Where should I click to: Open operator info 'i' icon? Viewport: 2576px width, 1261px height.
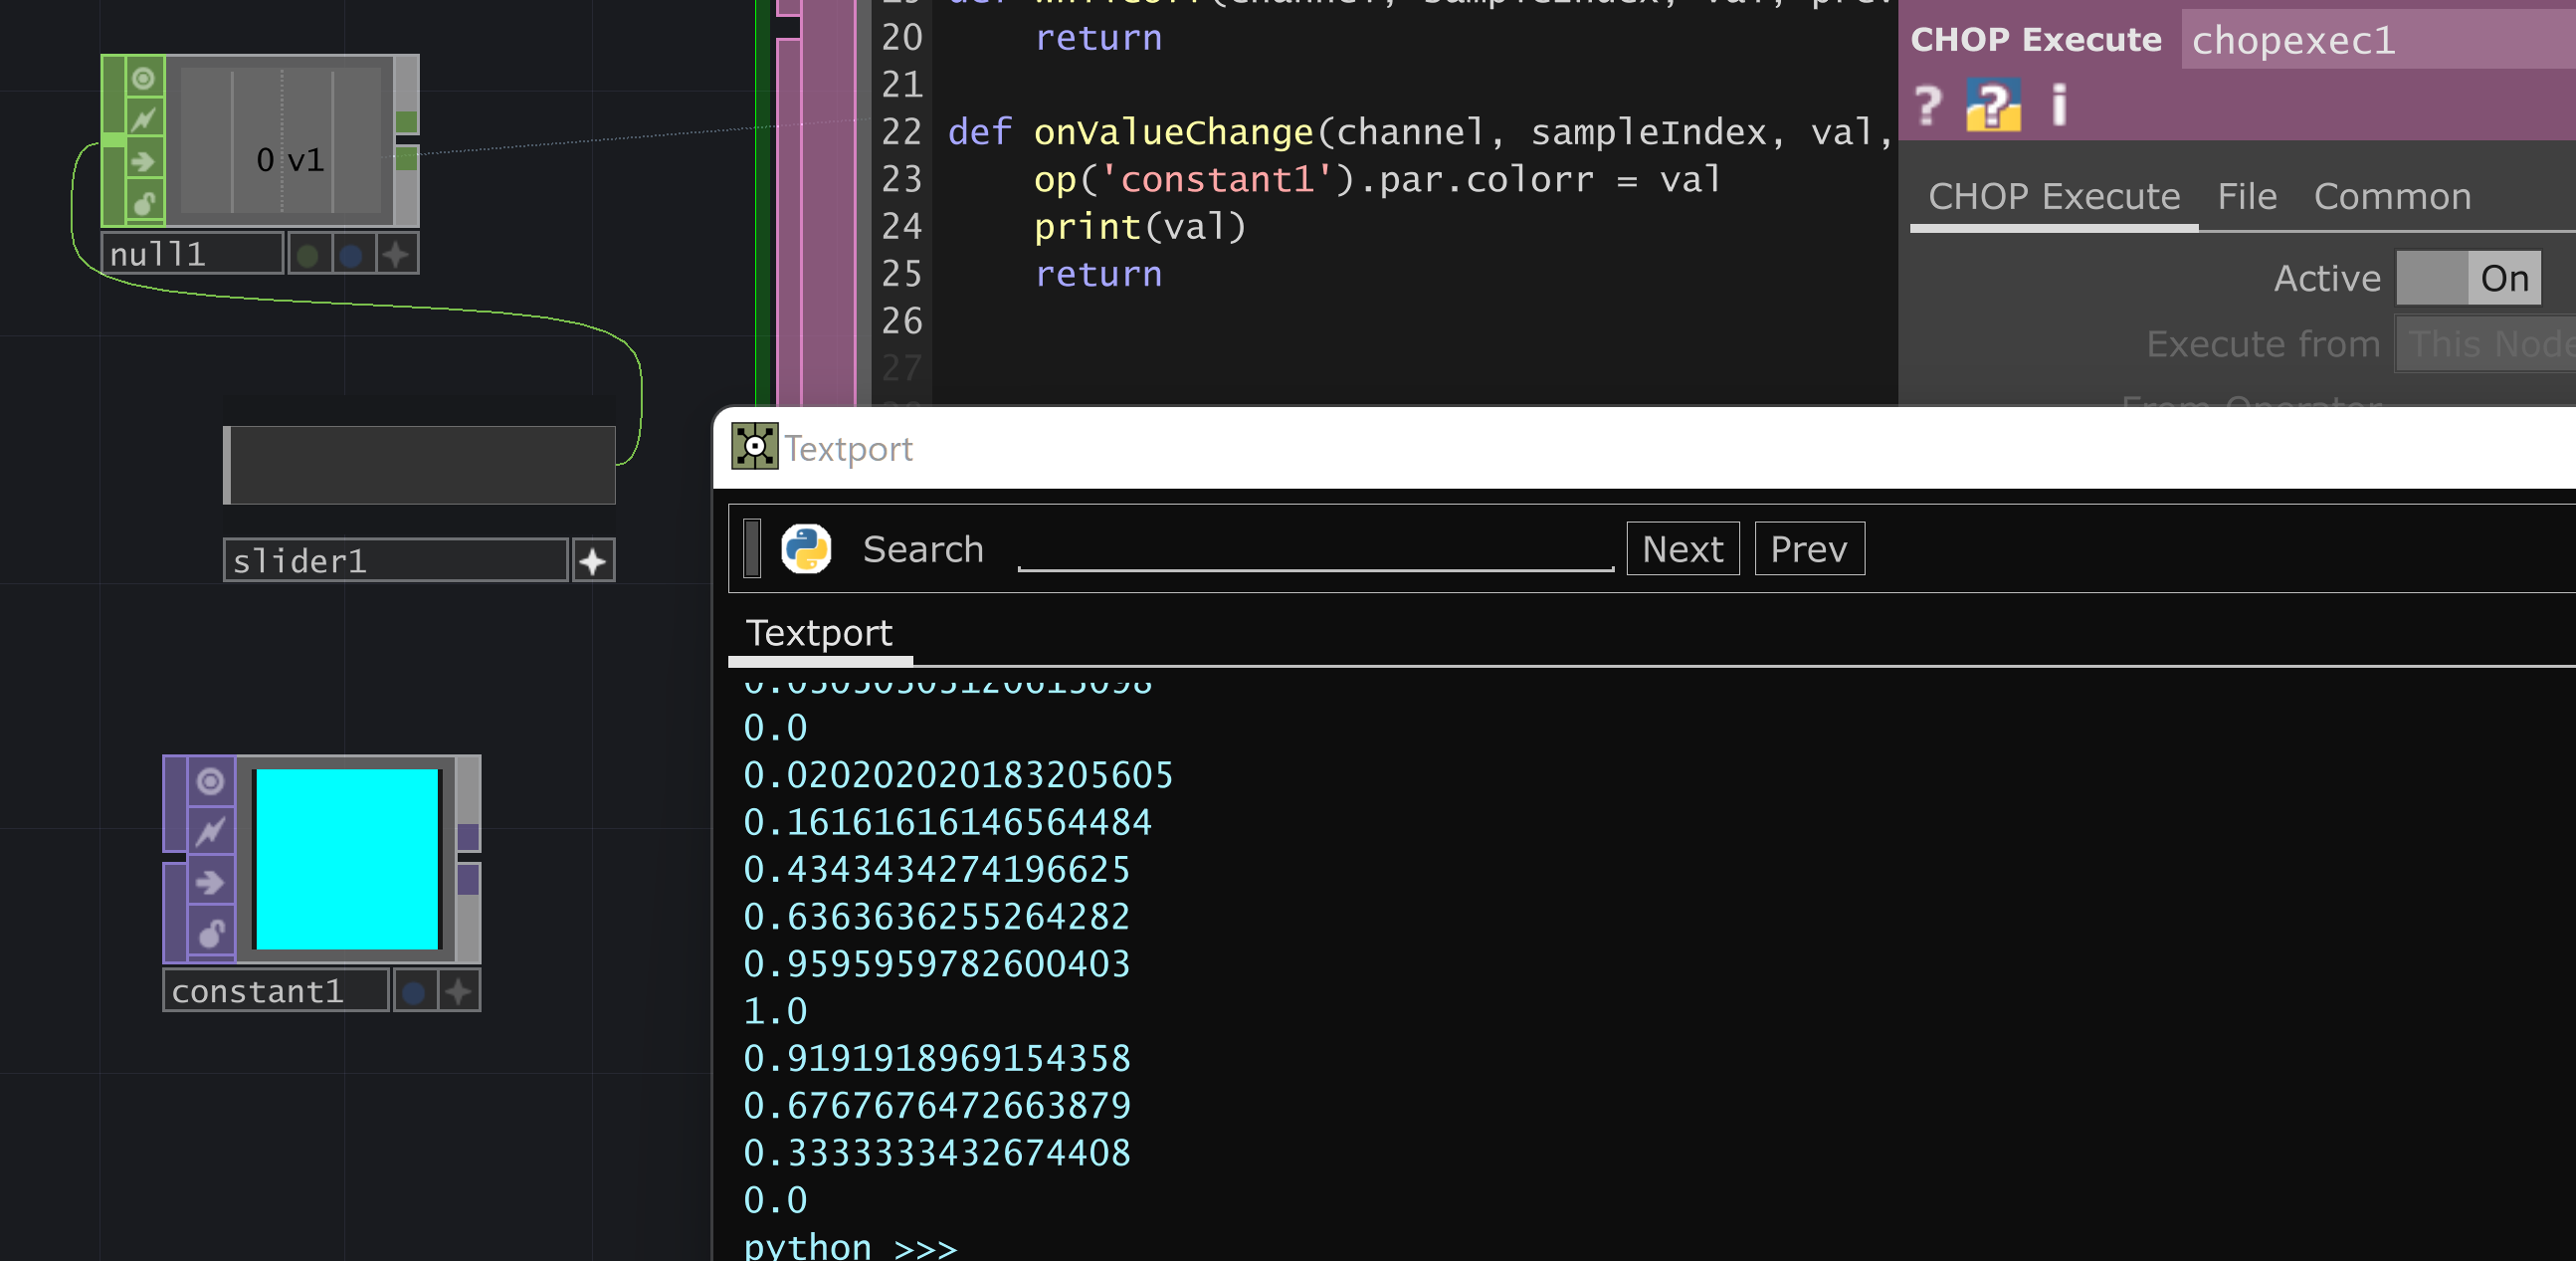(2058, 105)
